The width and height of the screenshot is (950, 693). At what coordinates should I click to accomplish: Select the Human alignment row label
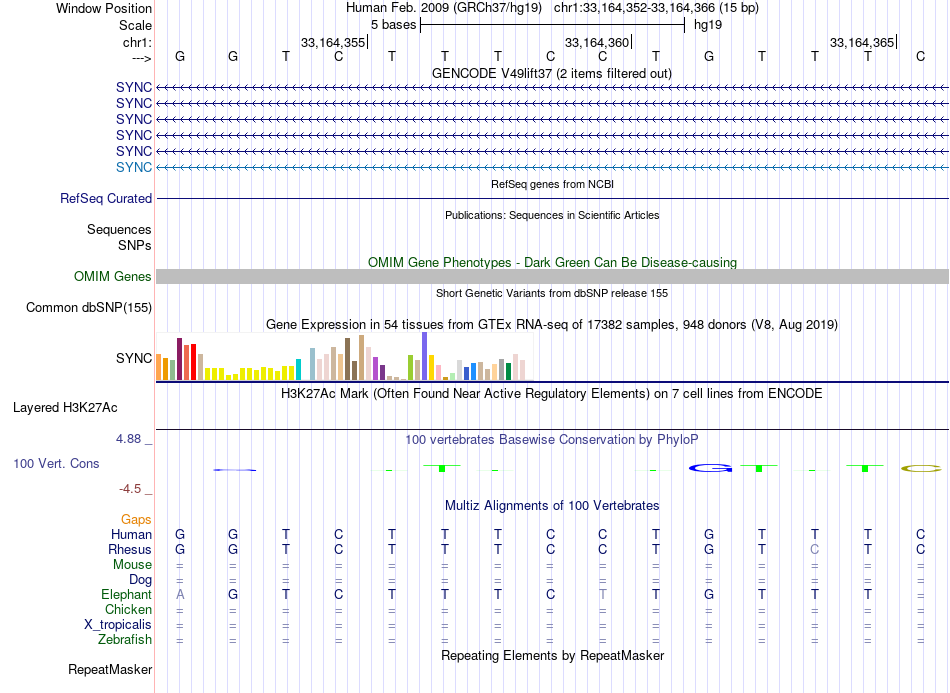click(x=131, y=534)
